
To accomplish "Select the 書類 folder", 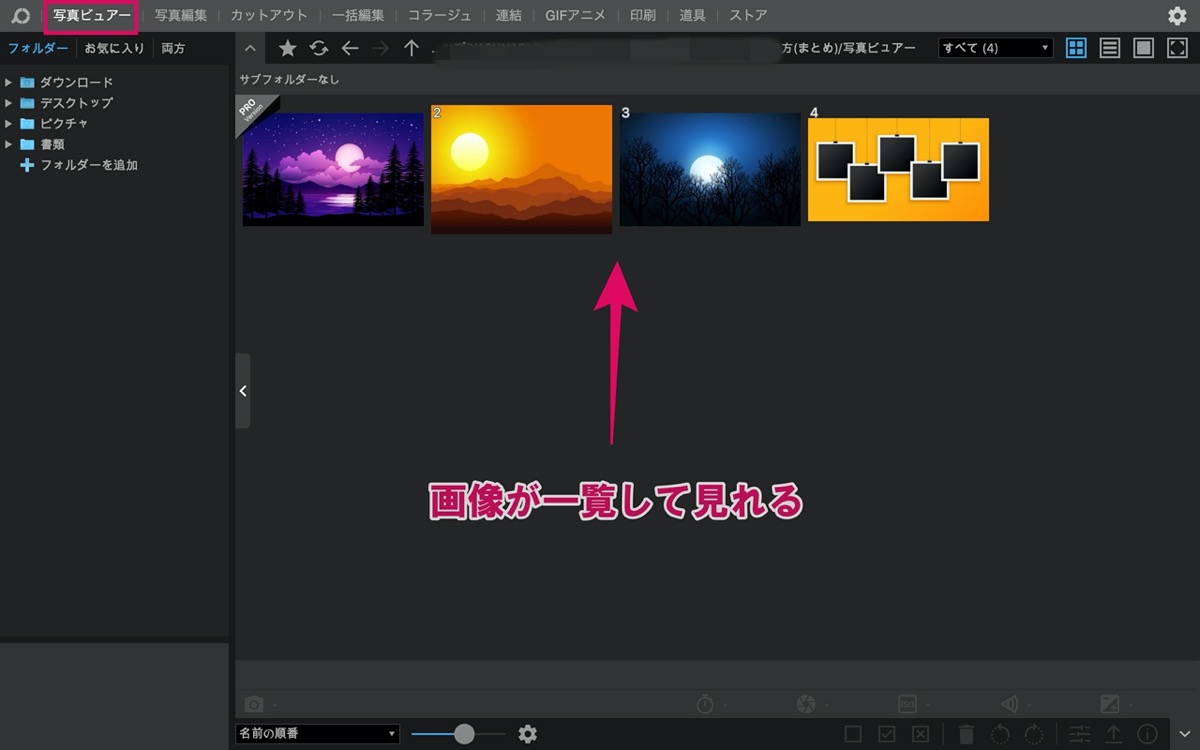I will point(52,144).
